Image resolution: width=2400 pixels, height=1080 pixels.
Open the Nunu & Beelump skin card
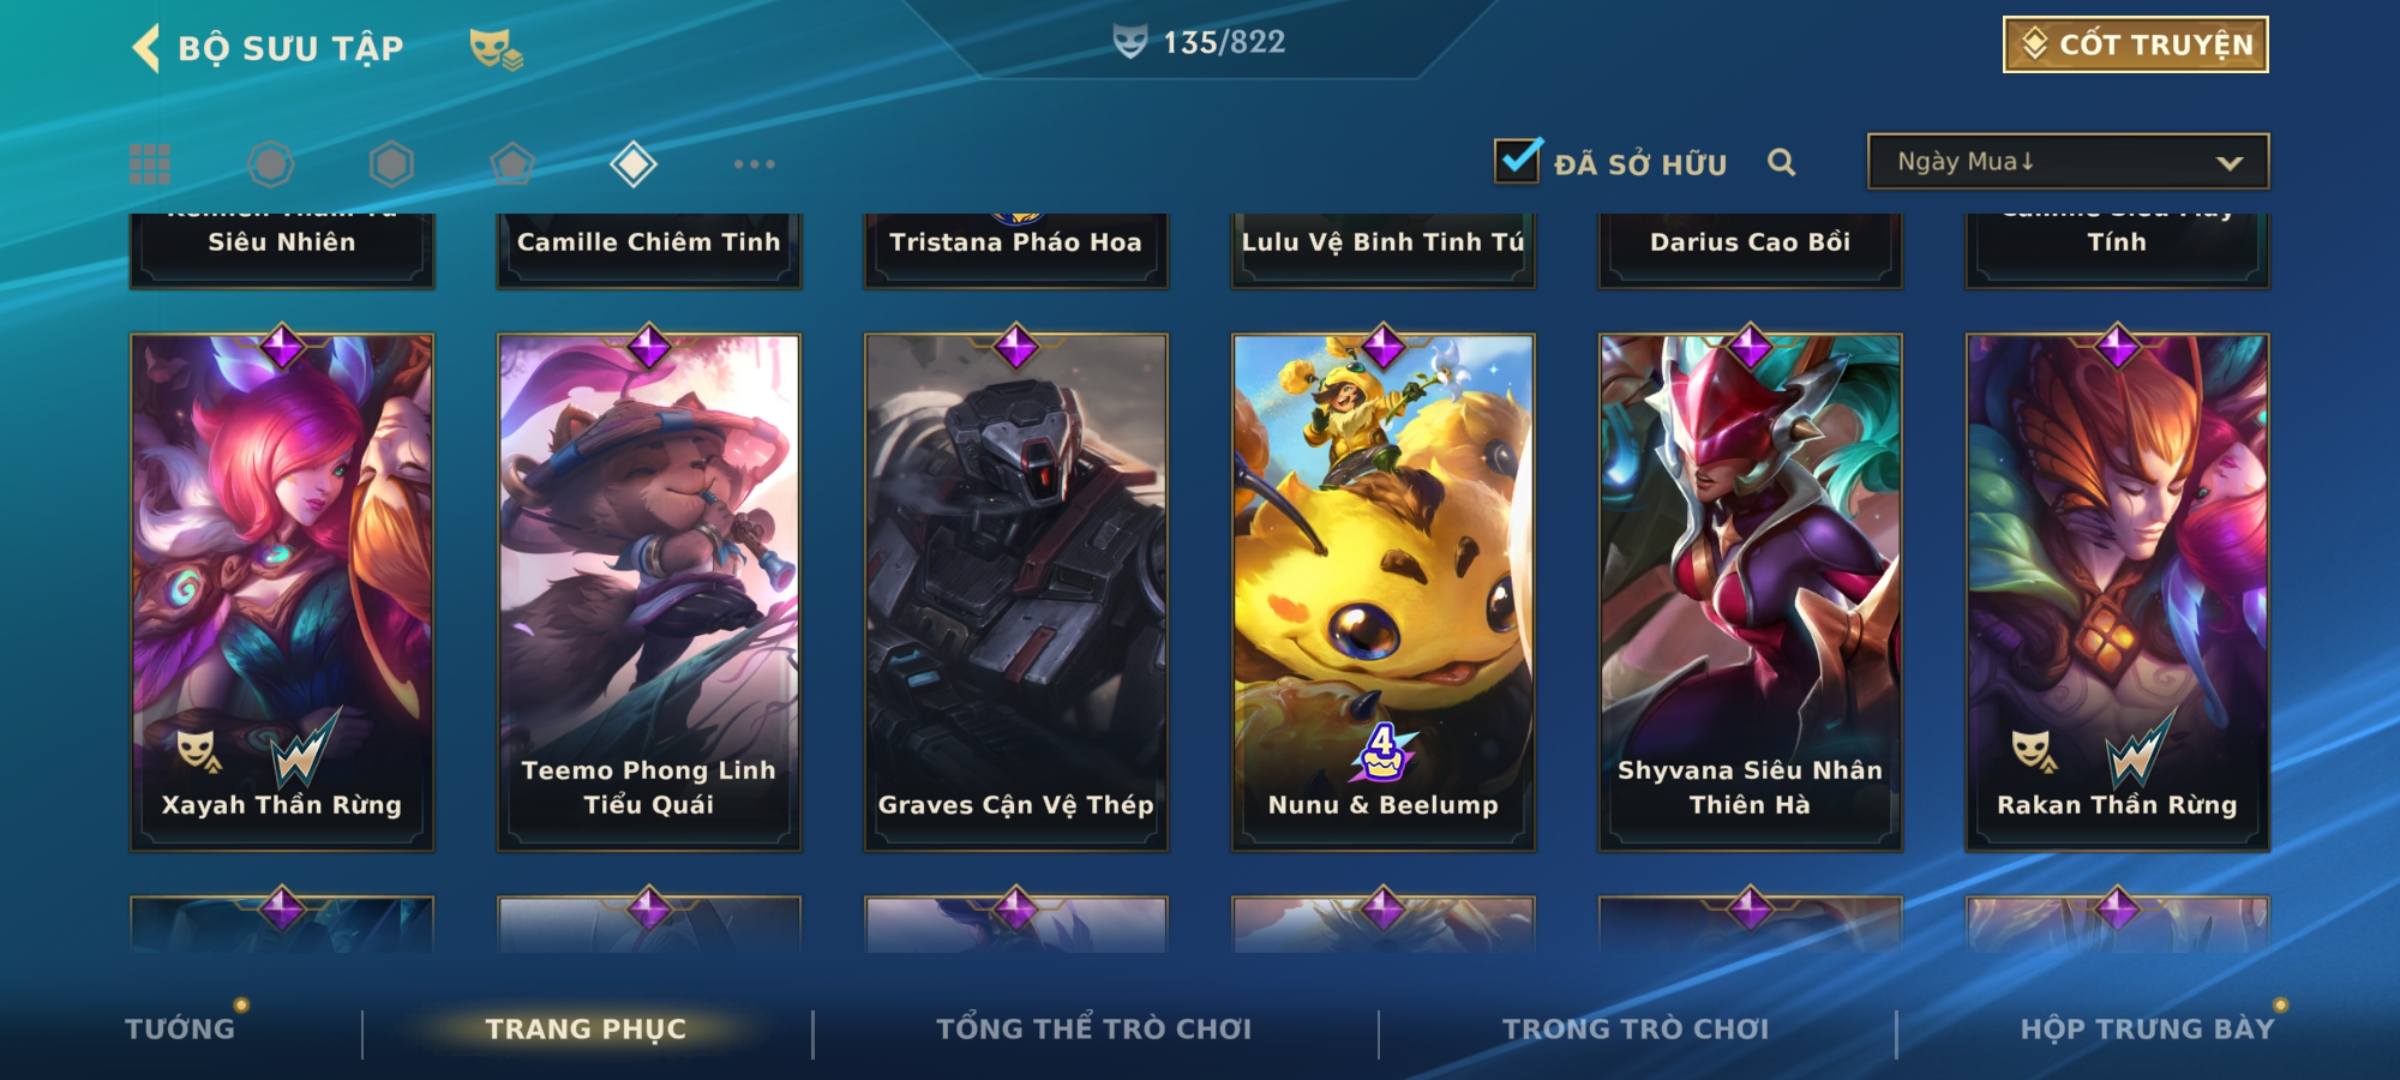tap(1383, 592)
